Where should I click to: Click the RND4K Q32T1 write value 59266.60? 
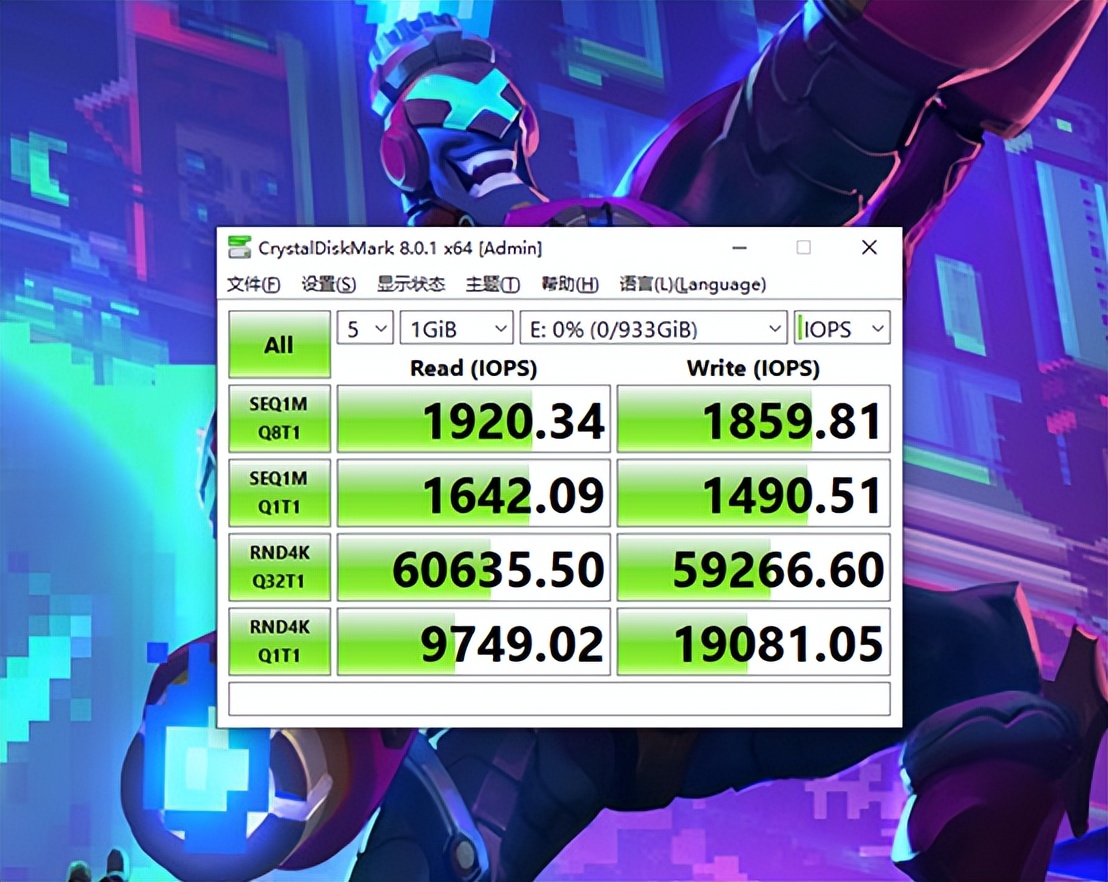tap(753, 567)
